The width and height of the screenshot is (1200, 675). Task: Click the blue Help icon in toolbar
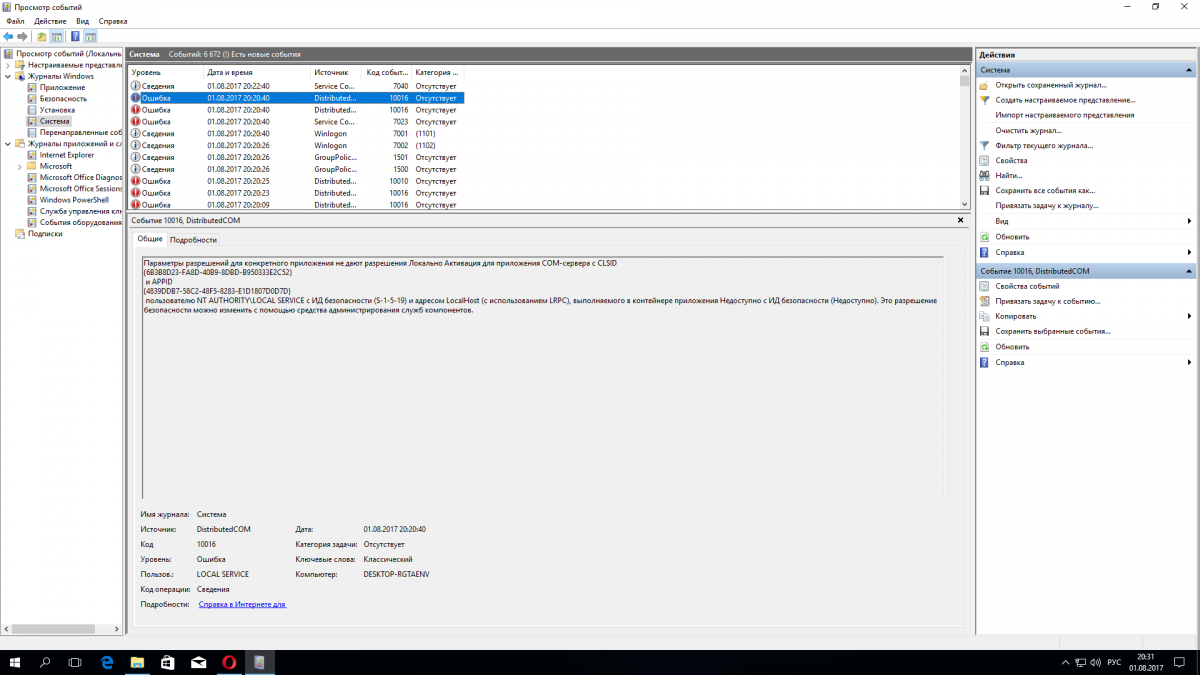click(x=75, y=36)
